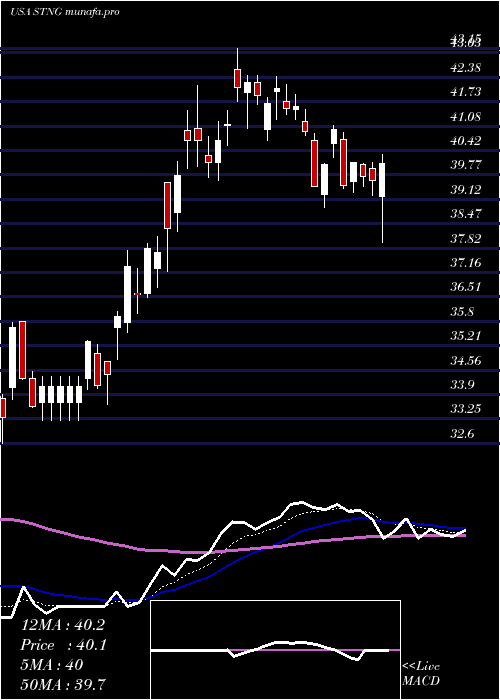The height and width of the screenshot is (700, 500).
Task: Click the '5MA : 40' reading
Action: point(52,664)
